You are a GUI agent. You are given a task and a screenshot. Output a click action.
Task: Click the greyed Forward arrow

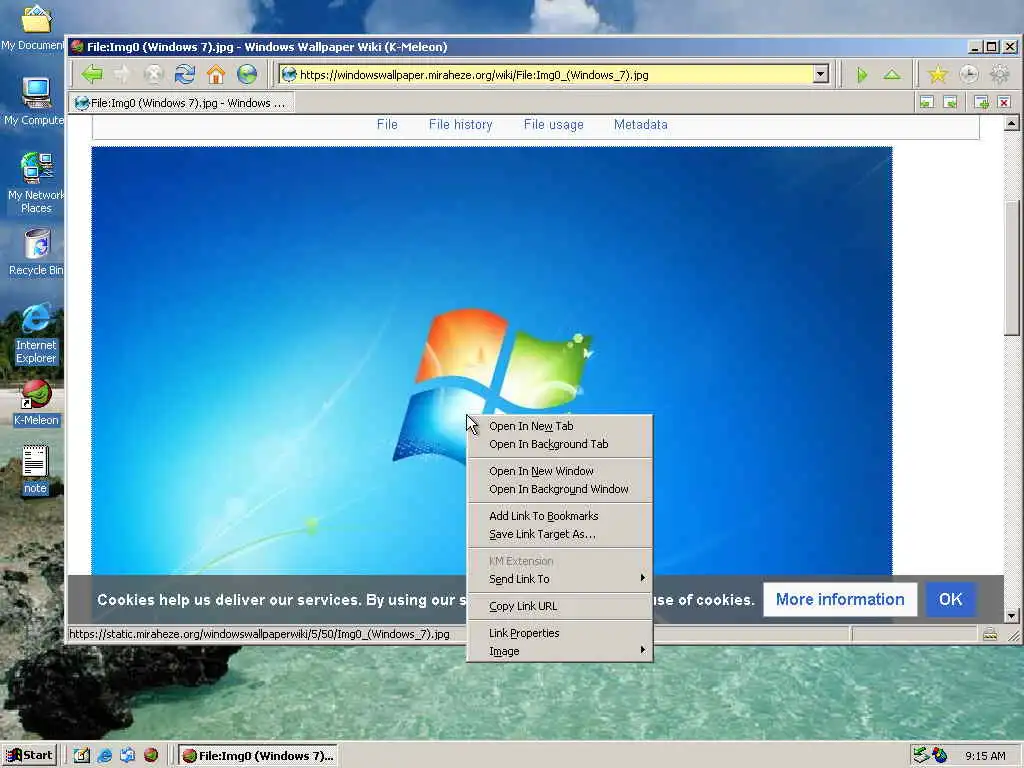[x=122, y=74]
